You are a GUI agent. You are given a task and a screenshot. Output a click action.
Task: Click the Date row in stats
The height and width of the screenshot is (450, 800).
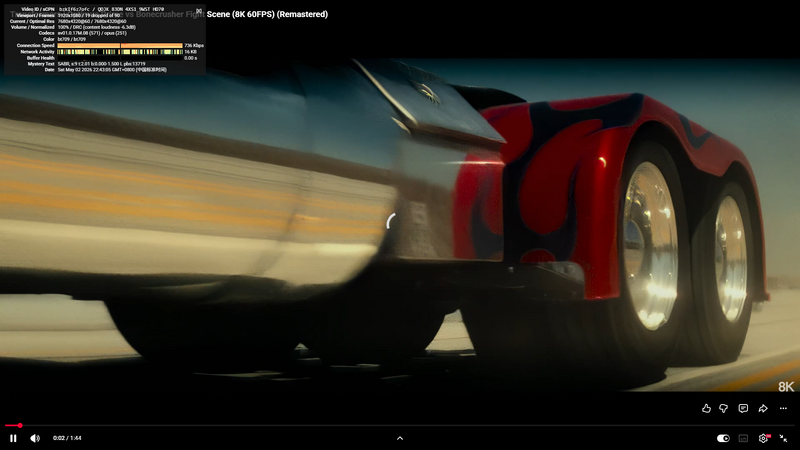(x=105, y=70)
